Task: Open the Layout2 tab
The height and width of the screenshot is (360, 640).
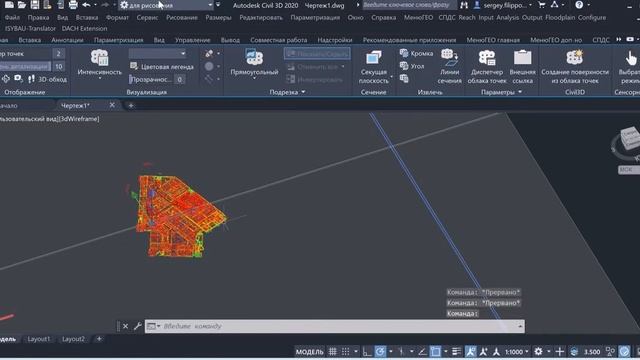Action: point(73,339)
